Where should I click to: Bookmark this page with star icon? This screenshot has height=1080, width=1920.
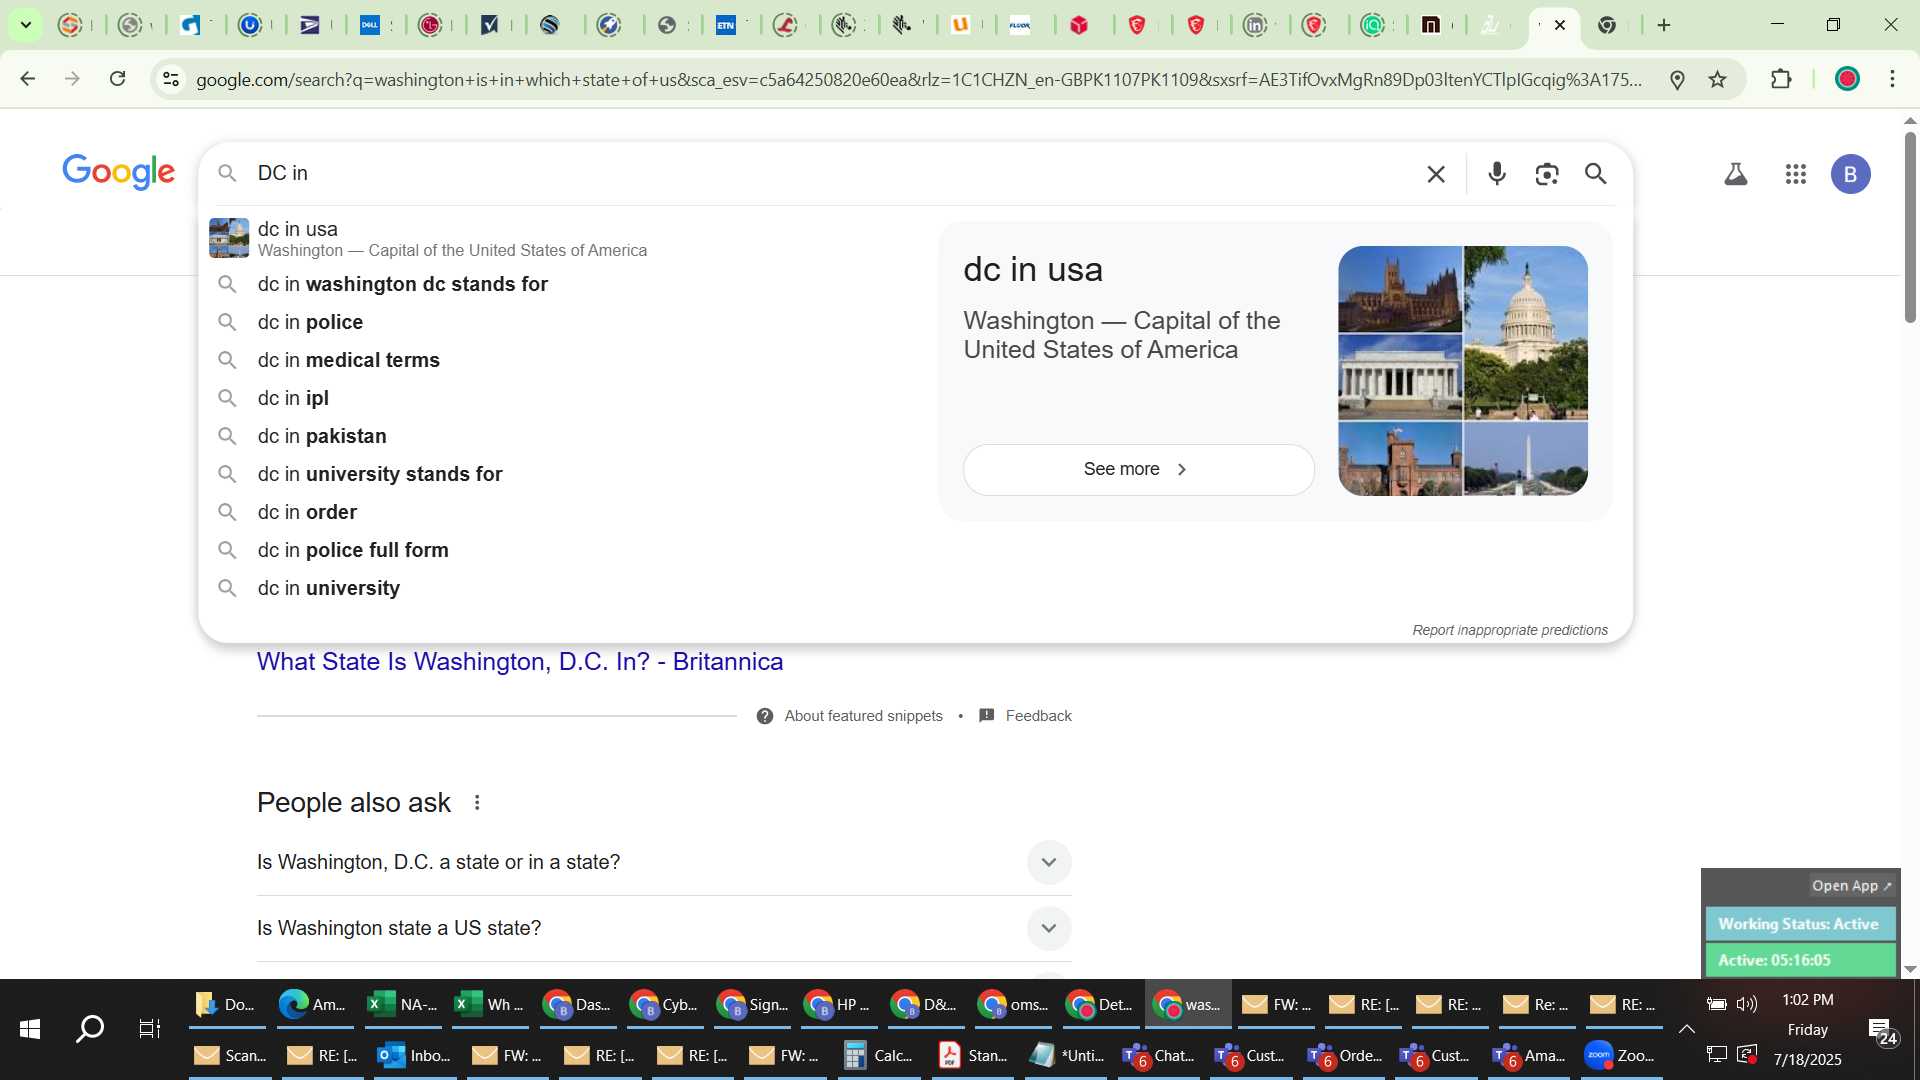tap(1718, 79)
